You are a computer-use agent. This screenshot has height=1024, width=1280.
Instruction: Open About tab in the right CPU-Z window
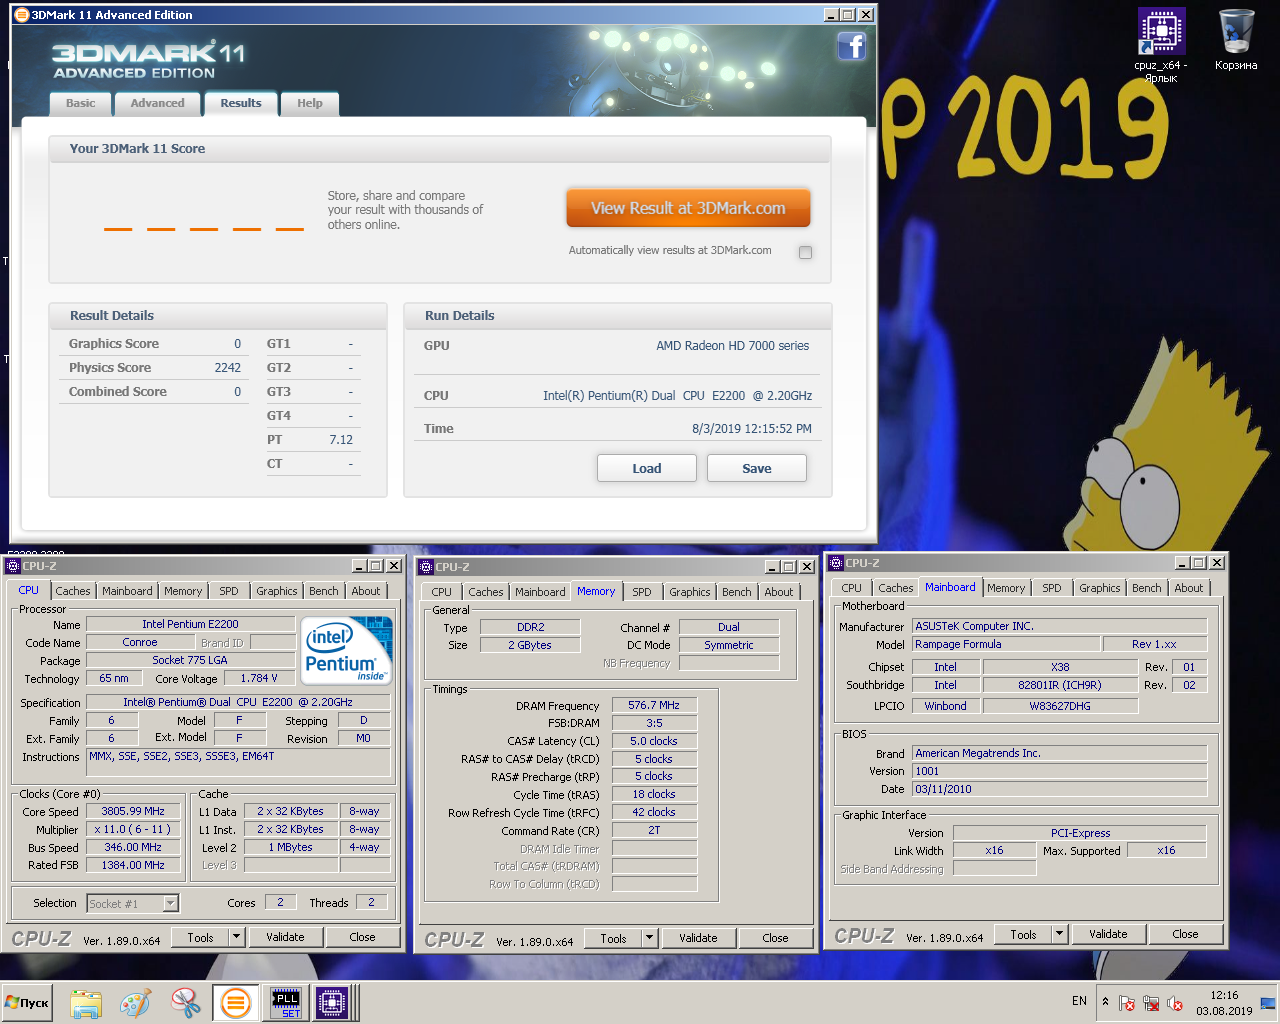[1189, 588]
